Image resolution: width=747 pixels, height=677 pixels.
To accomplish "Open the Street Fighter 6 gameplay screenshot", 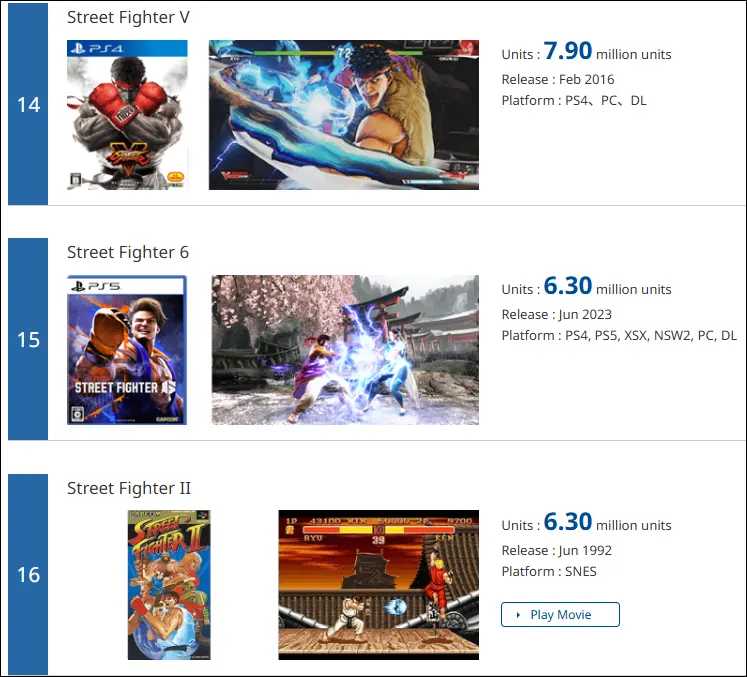I will click(x=345, y=350).
